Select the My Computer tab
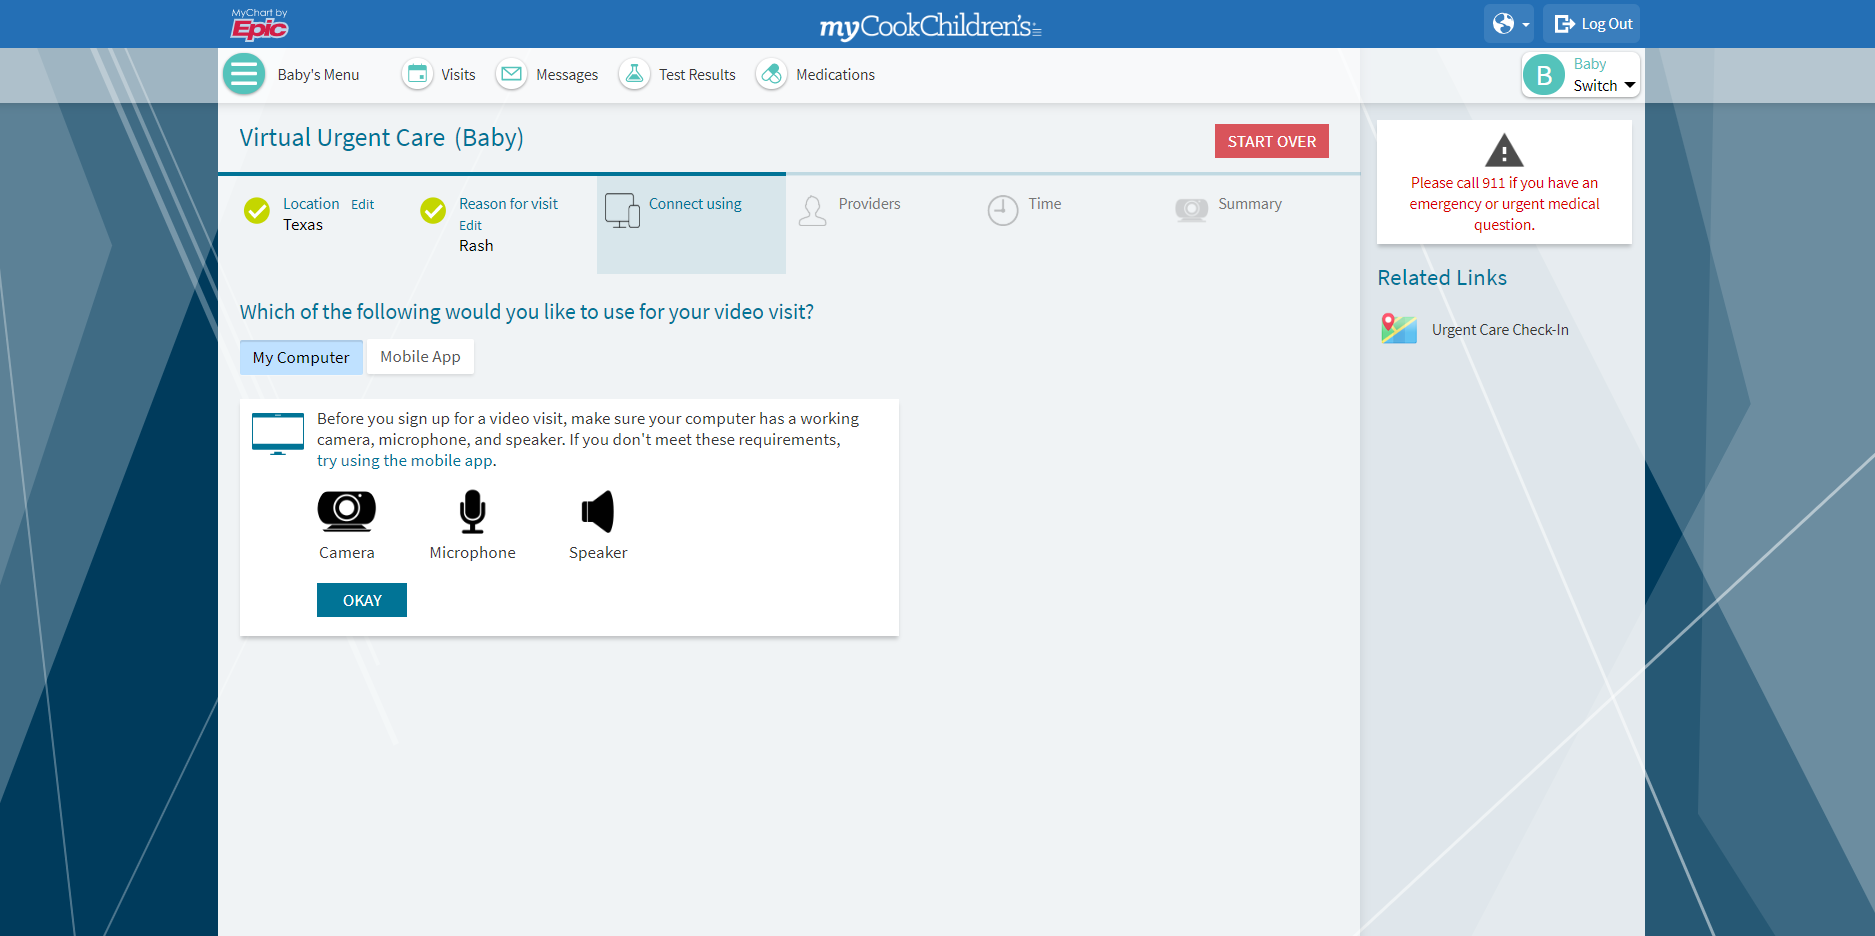The height and width of the screenshot is (936, 1875). pos(301,357)
